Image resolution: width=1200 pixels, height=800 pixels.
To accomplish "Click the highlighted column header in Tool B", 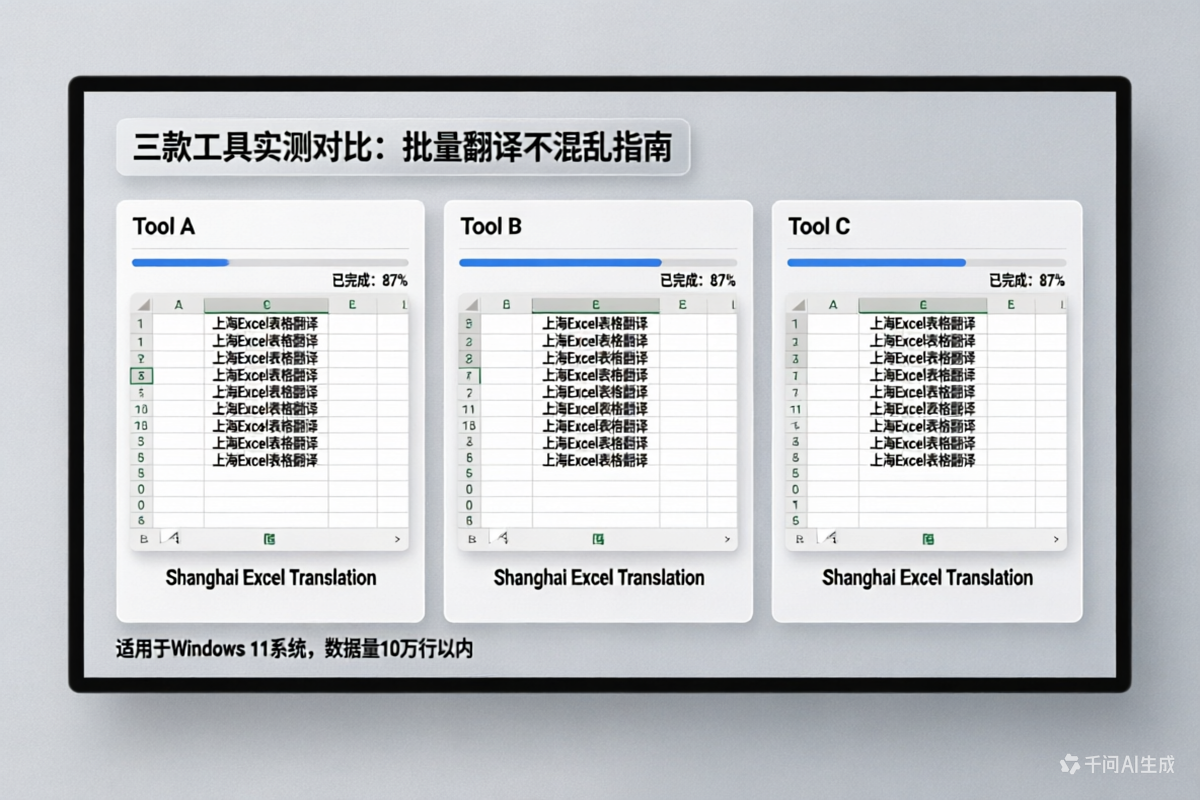I will click(x=595, y=305).
